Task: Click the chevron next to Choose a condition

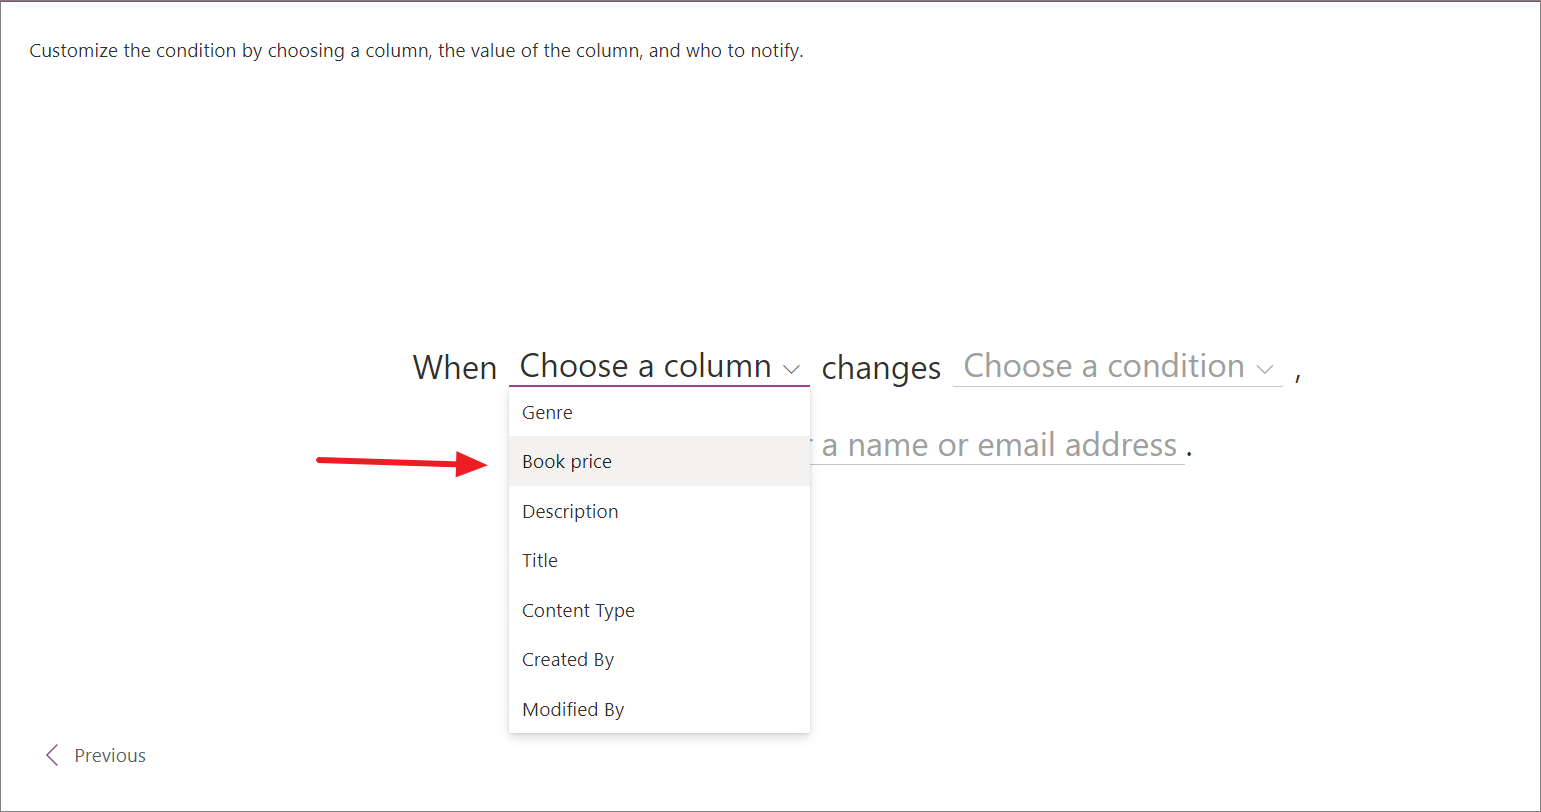Action: (x=1265, y=368)
